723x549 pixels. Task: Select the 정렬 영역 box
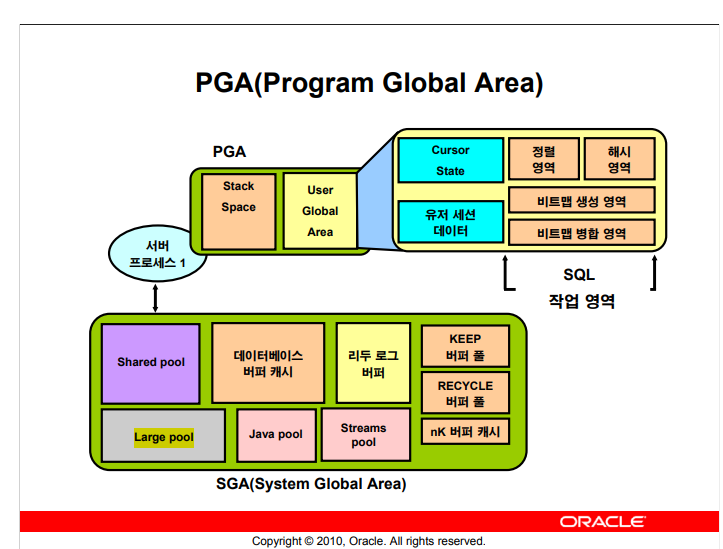[544, 159]
